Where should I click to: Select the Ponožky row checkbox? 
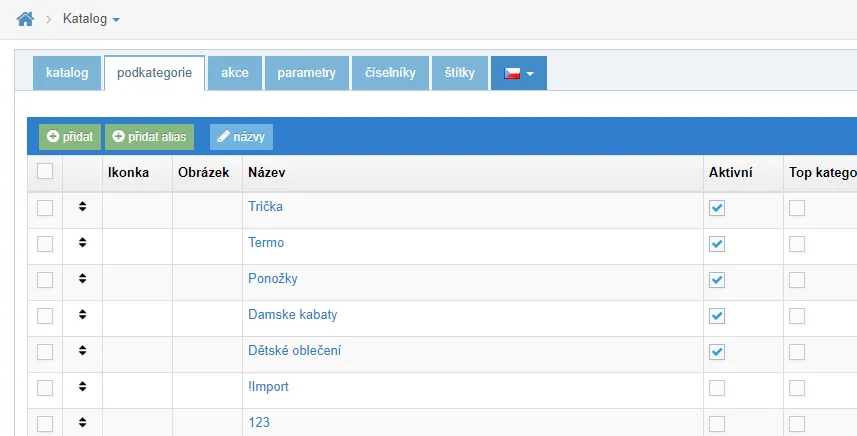pos(45,280)
